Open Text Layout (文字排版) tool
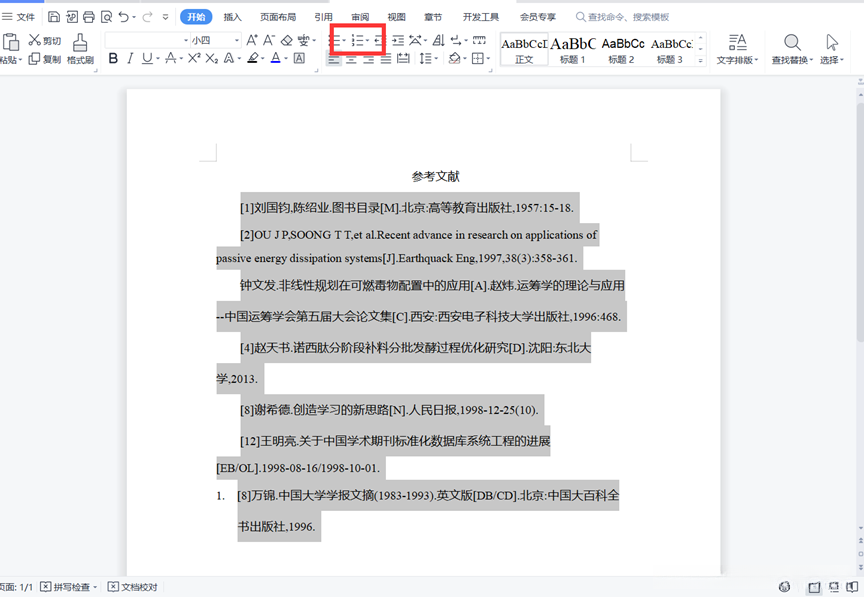 pyautogui.click(x=737, y=49)
